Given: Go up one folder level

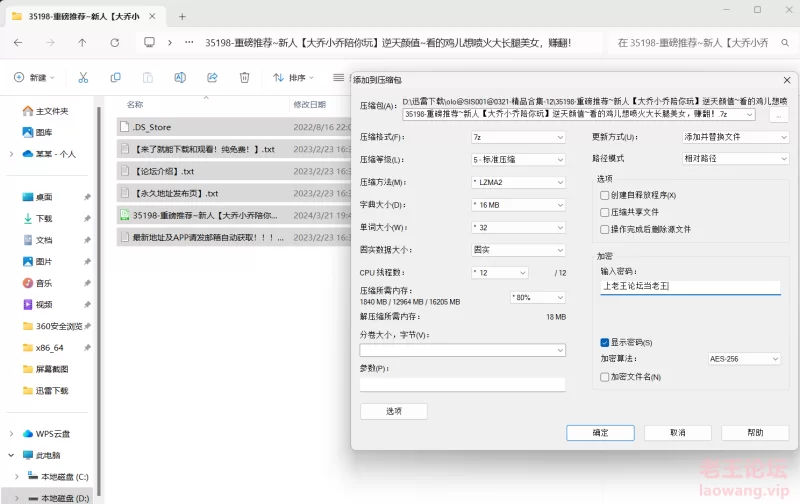Looking at the screenshot, I should point(82,43).
